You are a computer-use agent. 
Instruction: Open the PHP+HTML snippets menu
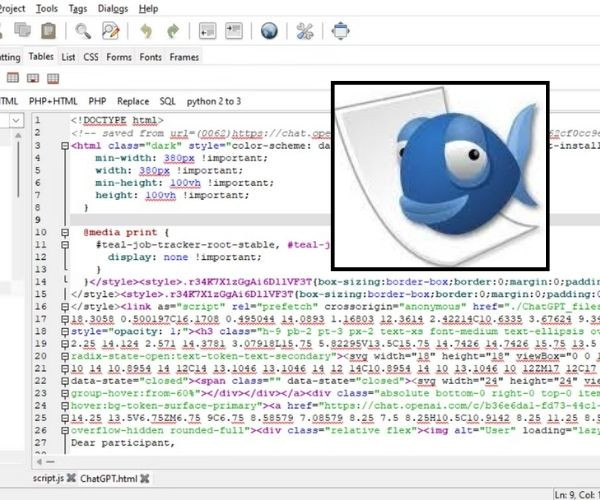(53, 101)
